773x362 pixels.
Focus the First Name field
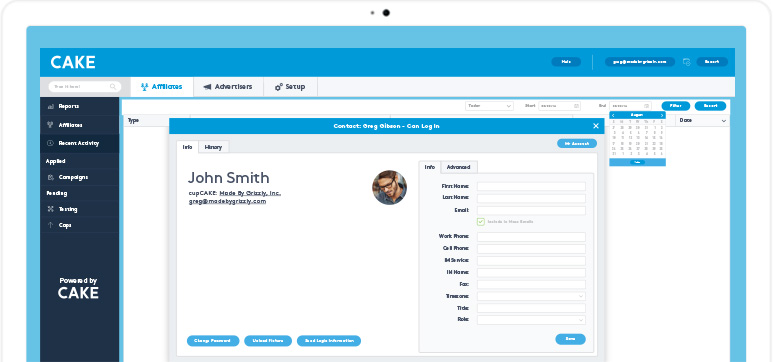[x=531, y=186]
